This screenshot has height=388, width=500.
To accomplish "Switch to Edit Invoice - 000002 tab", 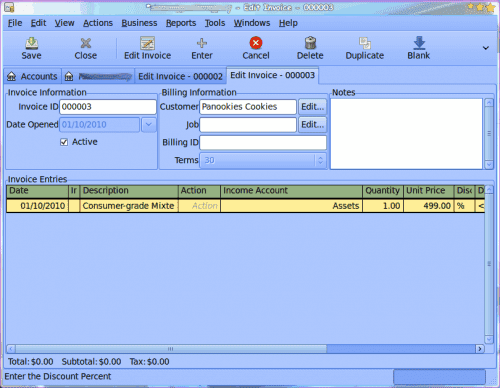I will (180, 76).
